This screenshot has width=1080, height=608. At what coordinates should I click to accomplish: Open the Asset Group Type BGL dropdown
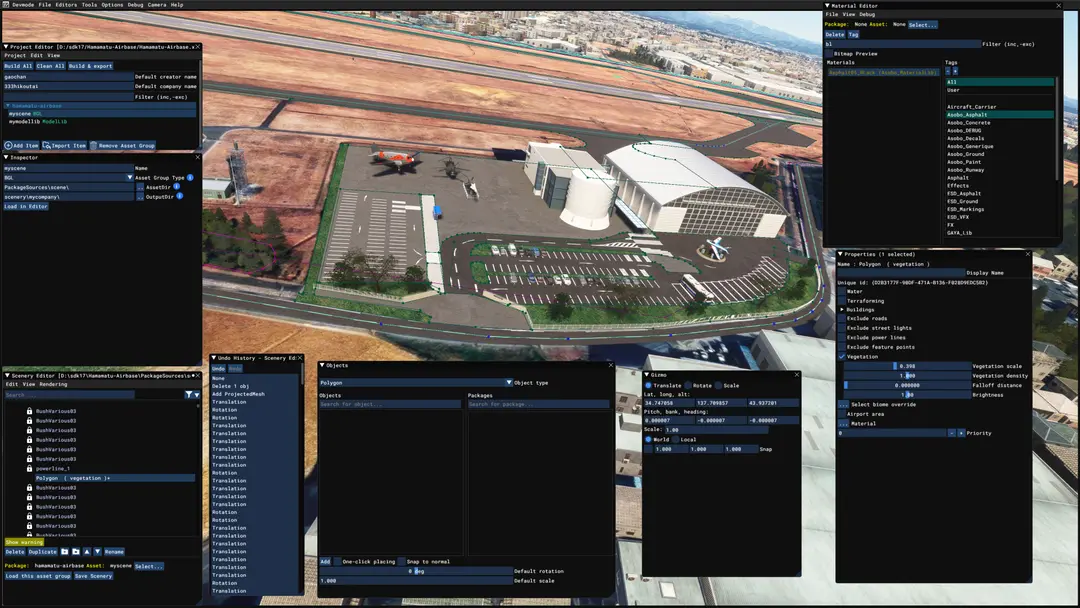pos(68,178)
